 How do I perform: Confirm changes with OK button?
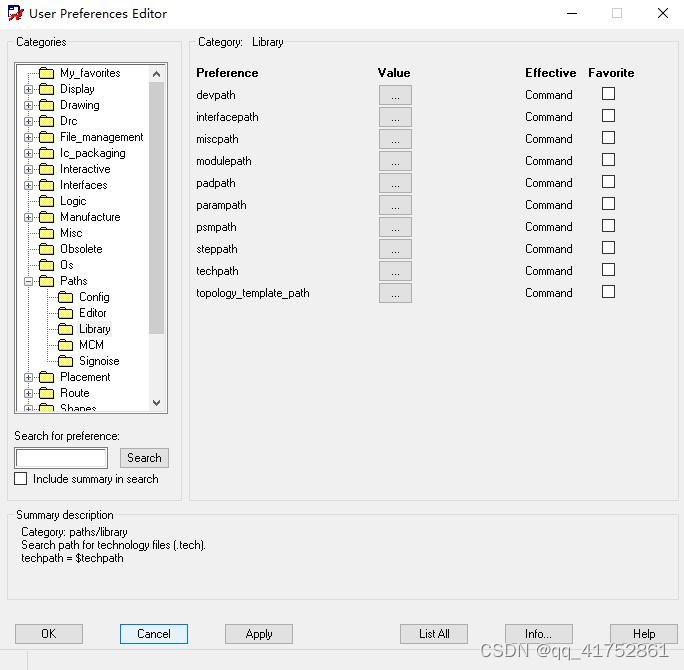click(x=49, y=634)
